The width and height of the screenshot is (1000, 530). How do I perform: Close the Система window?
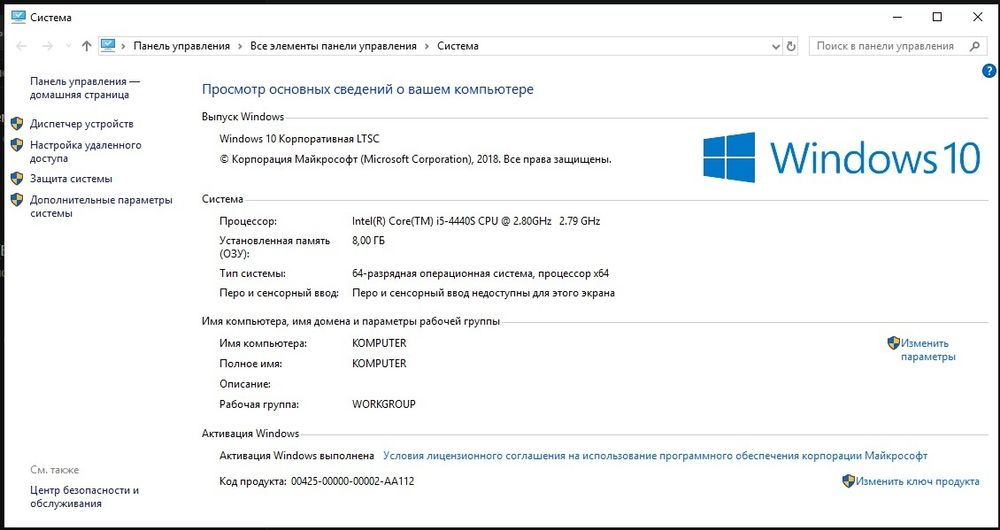978,17
